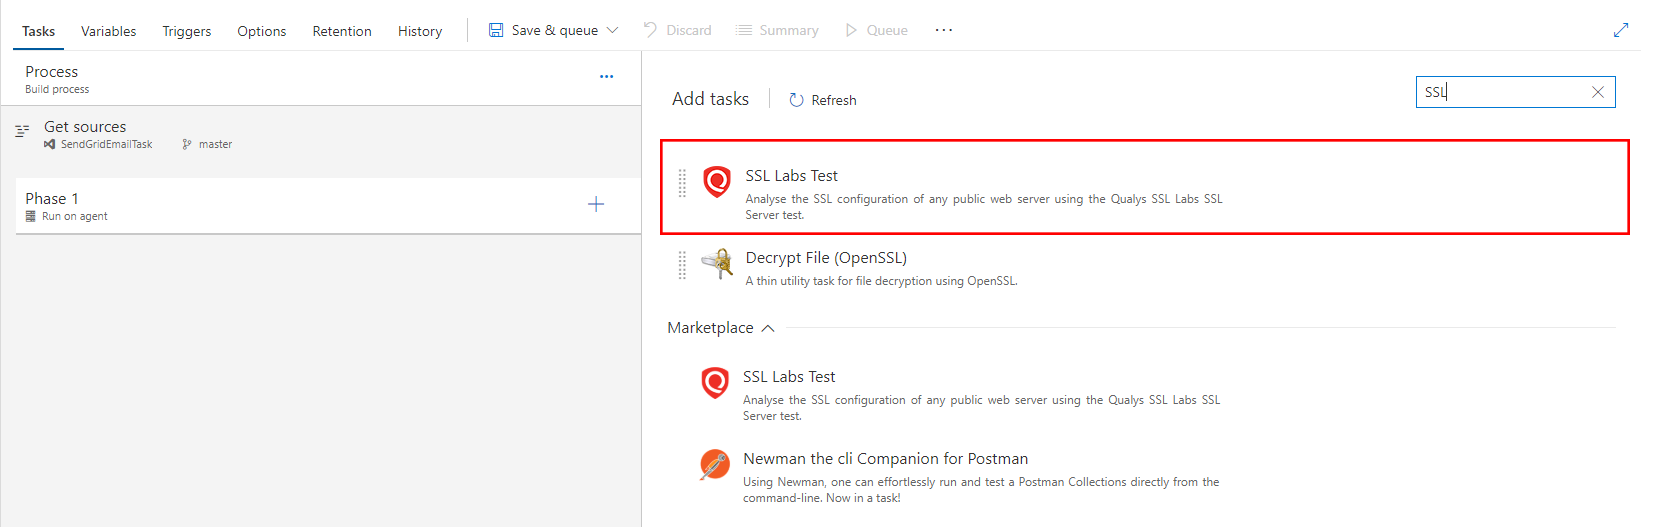Click the master branch label
This screenshot has width=1657, height=527.
(215, 145)
